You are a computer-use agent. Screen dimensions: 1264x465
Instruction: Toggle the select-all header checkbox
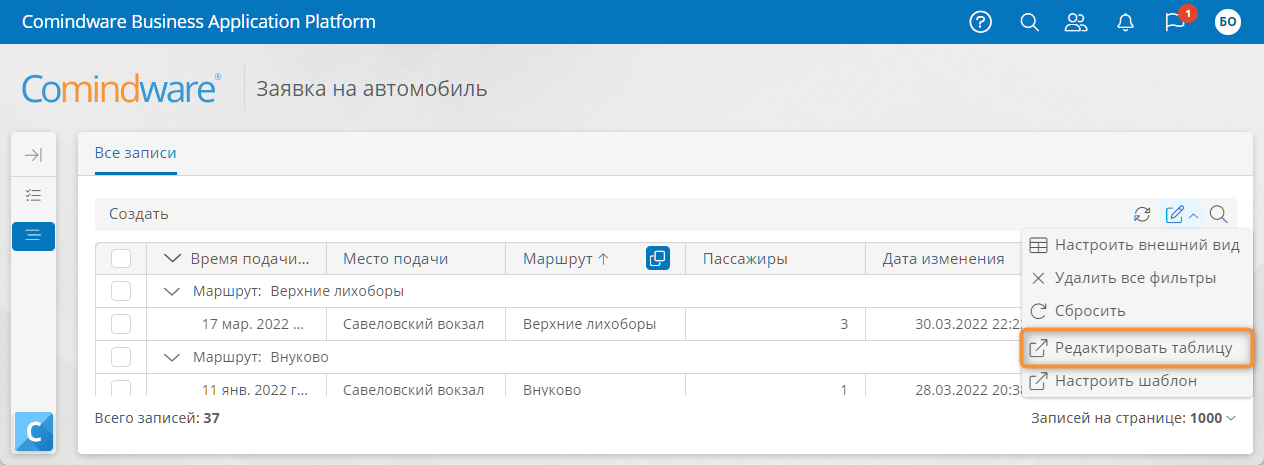121,259
